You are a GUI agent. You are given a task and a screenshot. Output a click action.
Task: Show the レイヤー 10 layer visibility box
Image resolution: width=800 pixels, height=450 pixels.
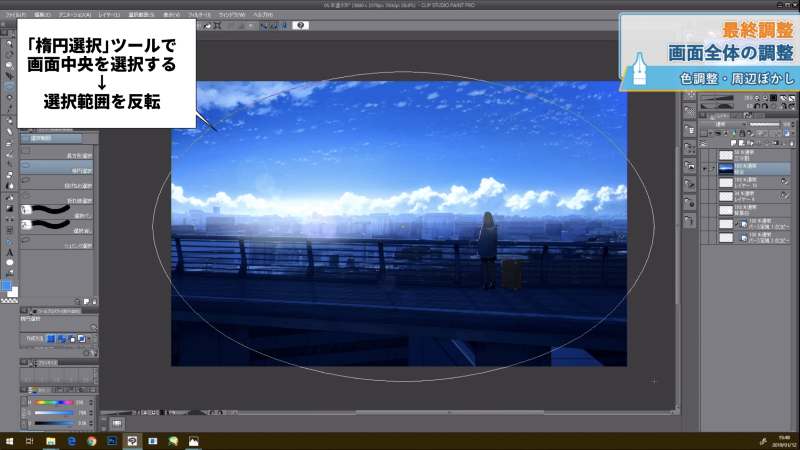704,183
